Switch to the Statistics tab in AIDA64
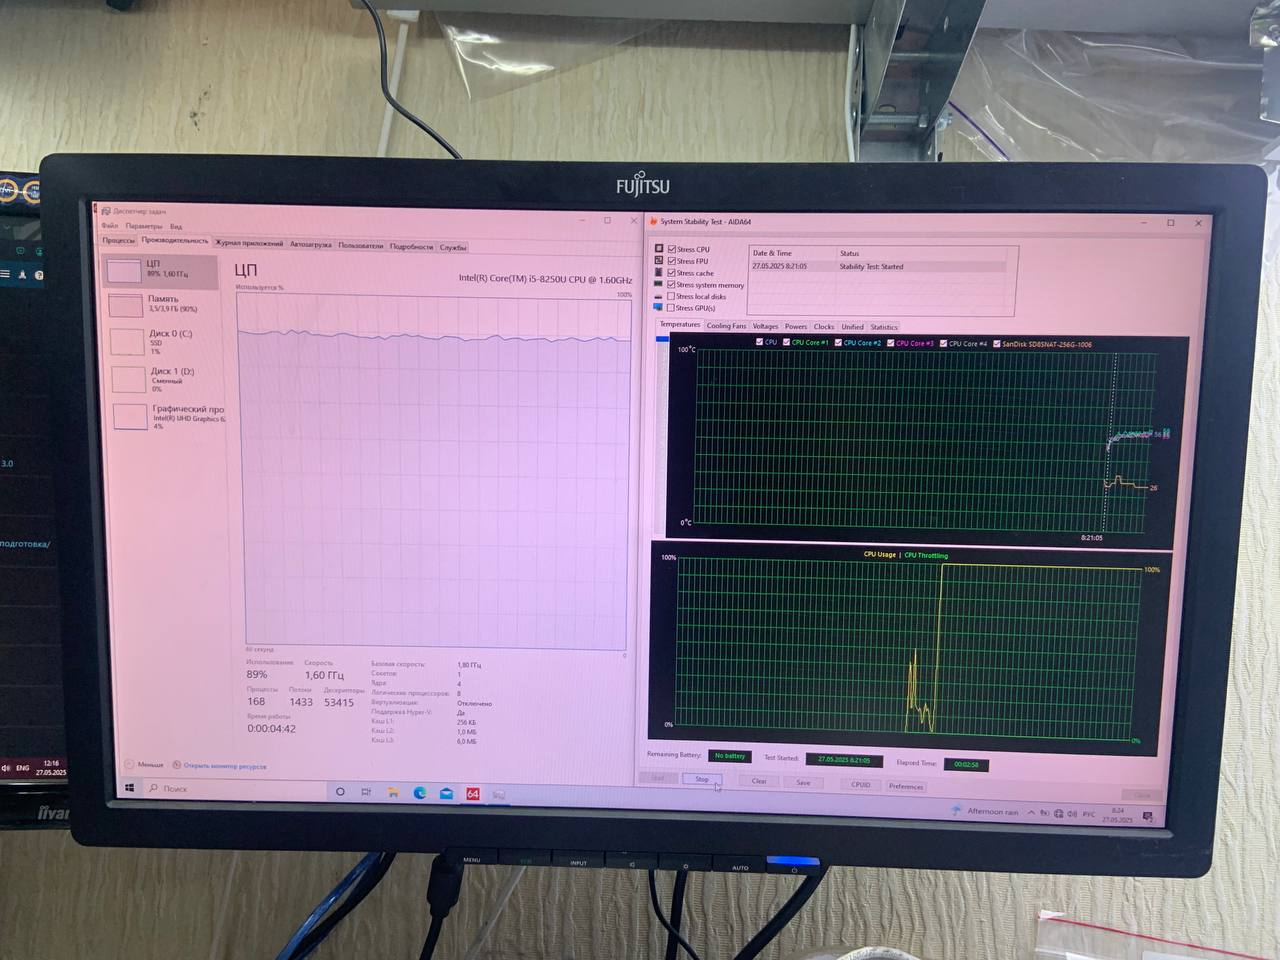The height and width of the screenshot is (960, 1280). pyautogui.click(x=883, y=327)
